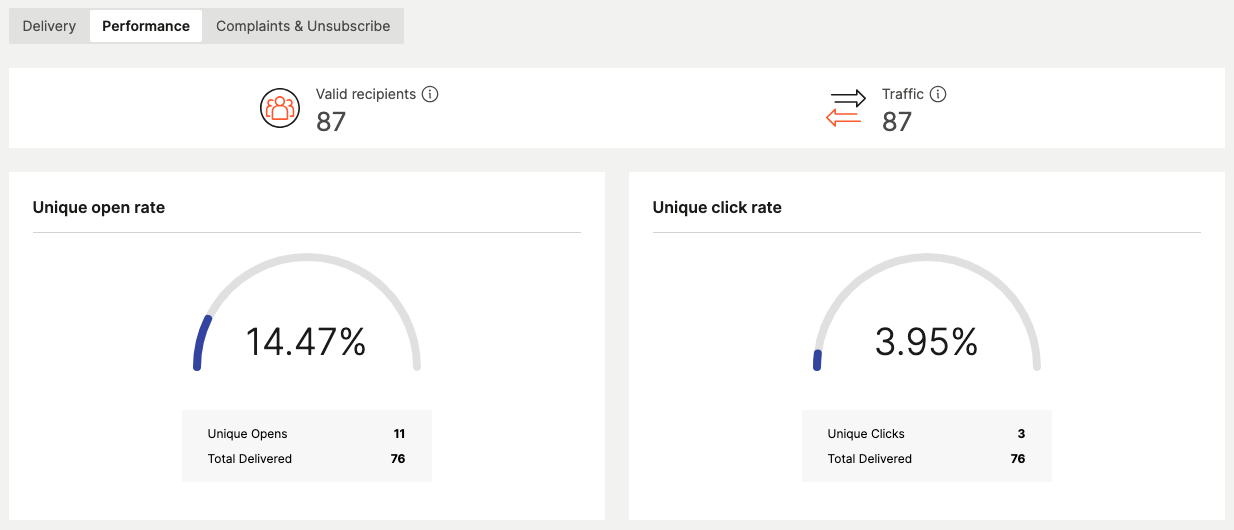
Task: Click Total Delivered under the click rate gauge
Action: point(870,459)
